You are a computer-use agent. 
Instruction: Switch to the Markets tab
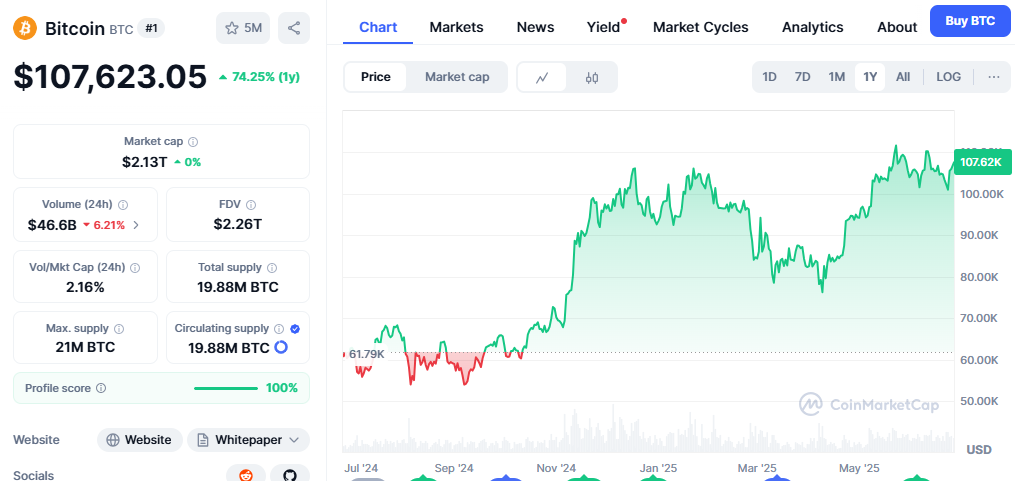[456, 27]
